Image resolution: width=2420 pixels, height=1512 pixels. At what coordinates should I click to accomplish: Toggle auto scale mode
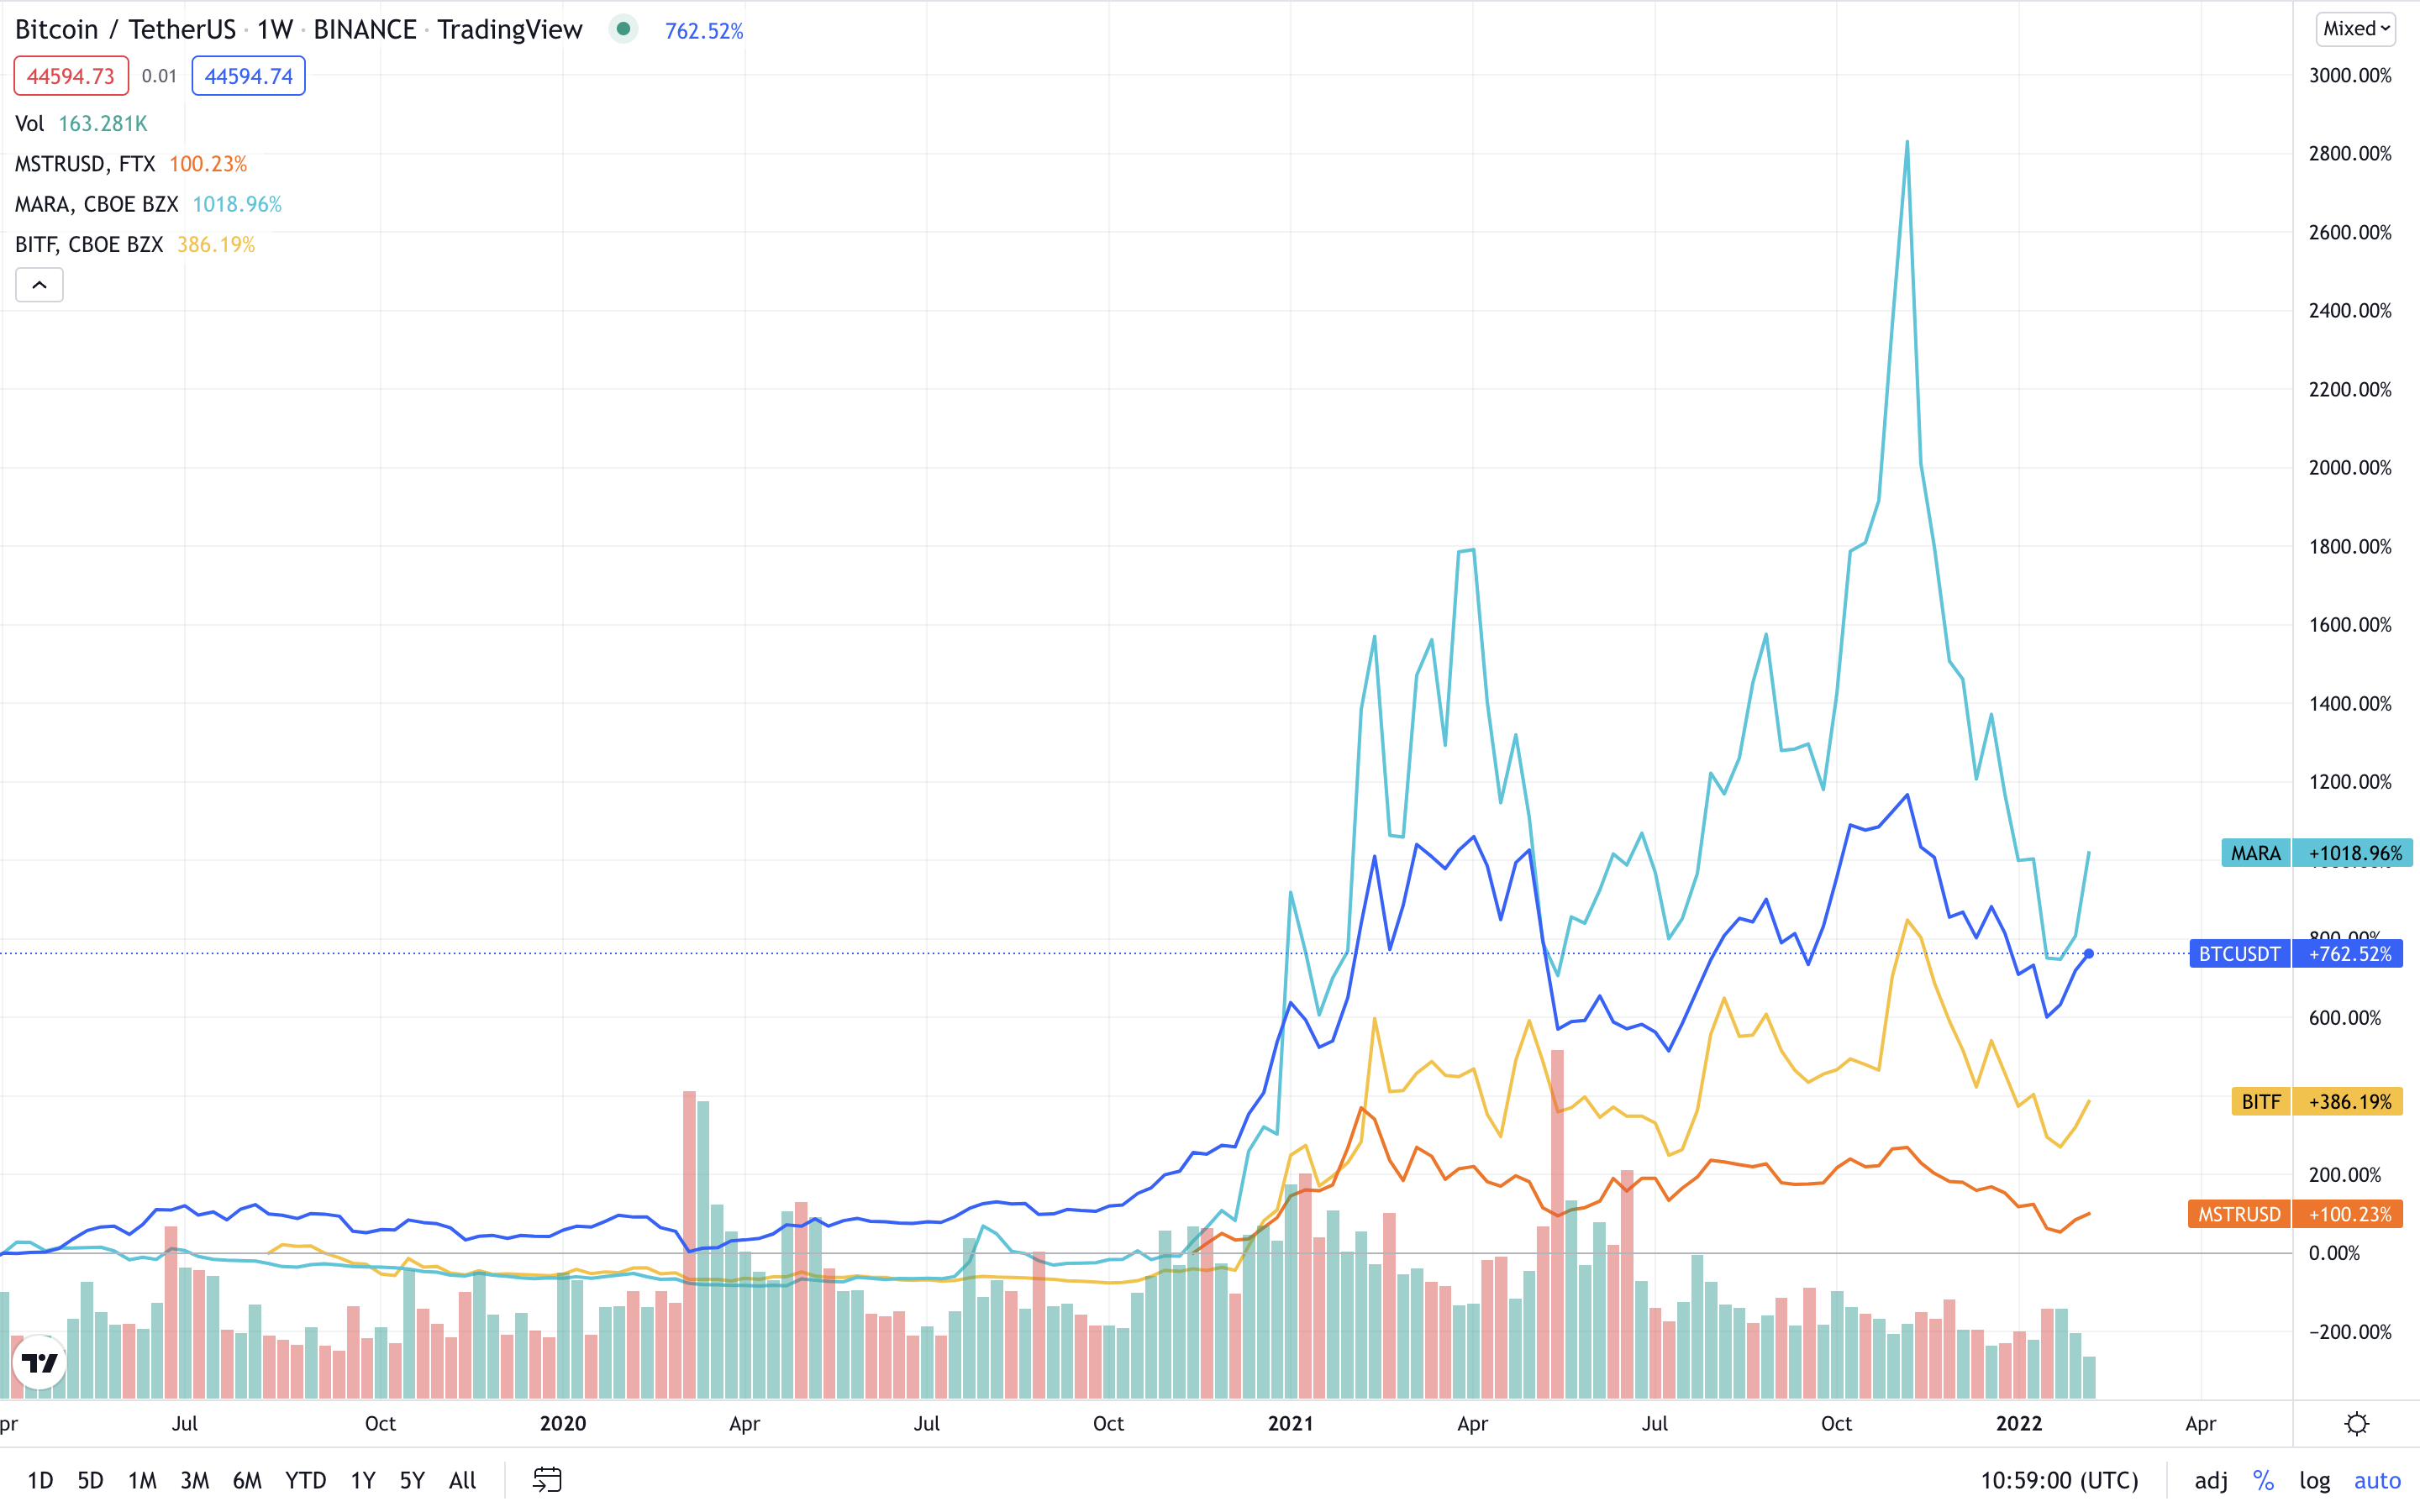2377,1480
